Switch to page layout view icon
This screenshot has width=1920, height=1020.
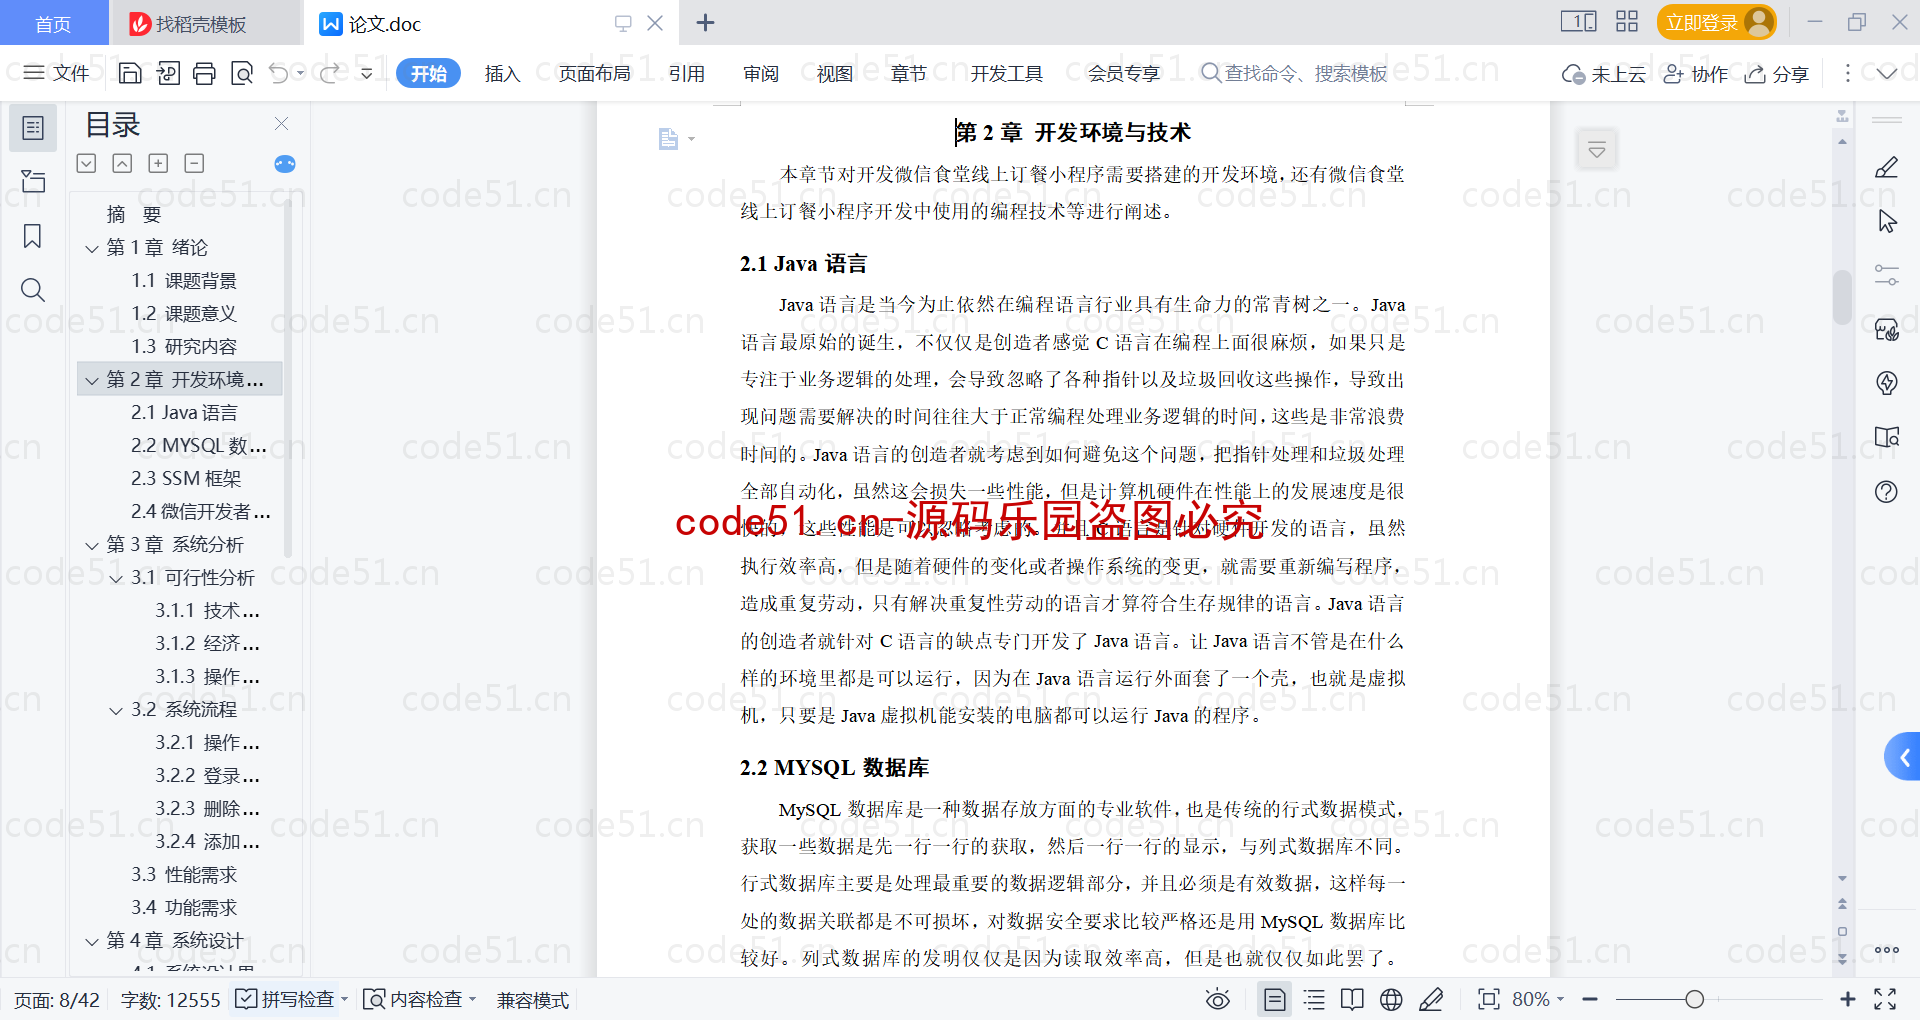(1274, 999)
